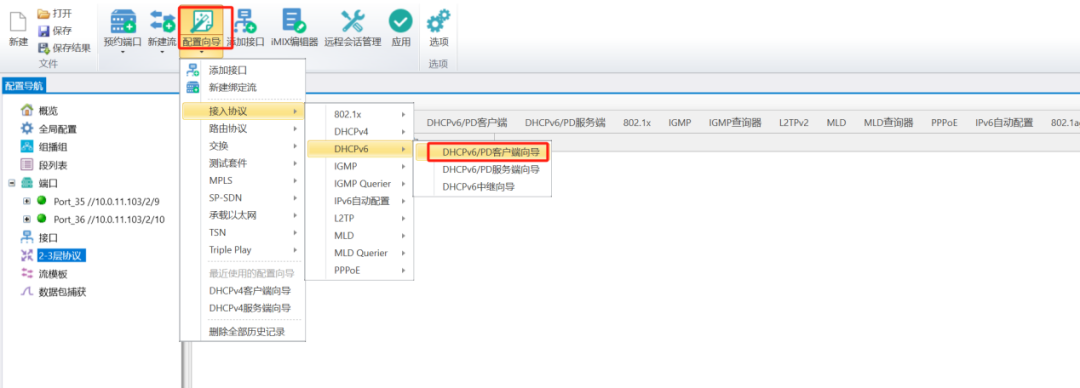Open dropdown arrow under 新建流
This screenshot has width=1080, height=388.
162,52
